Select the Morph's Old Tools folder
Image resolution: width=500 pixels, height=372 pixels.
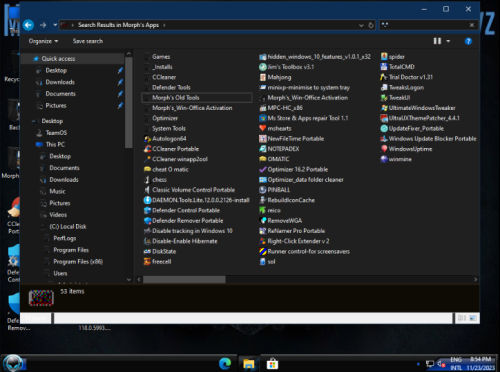pyautogui.click(x=197, y=98)
